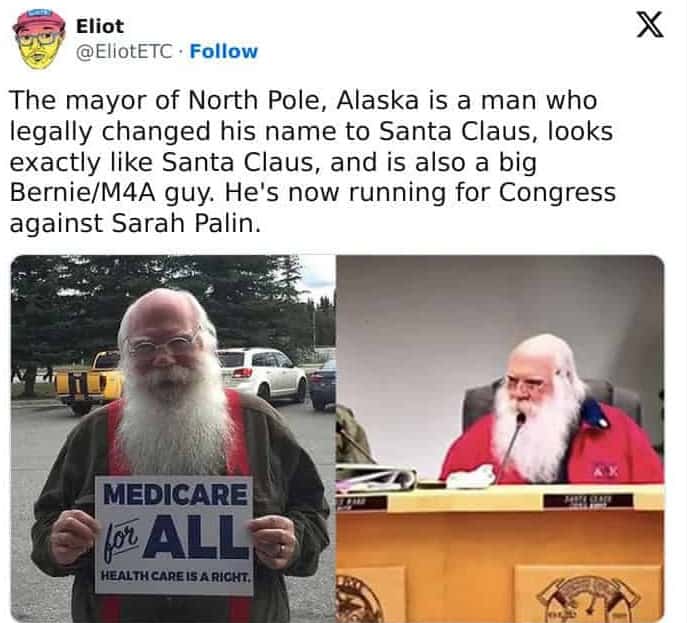Image resolution: width=687 pixels, height=623 pixels.
Task: Open the @EliotETC handle link
Action: click(x=124, y=52)
